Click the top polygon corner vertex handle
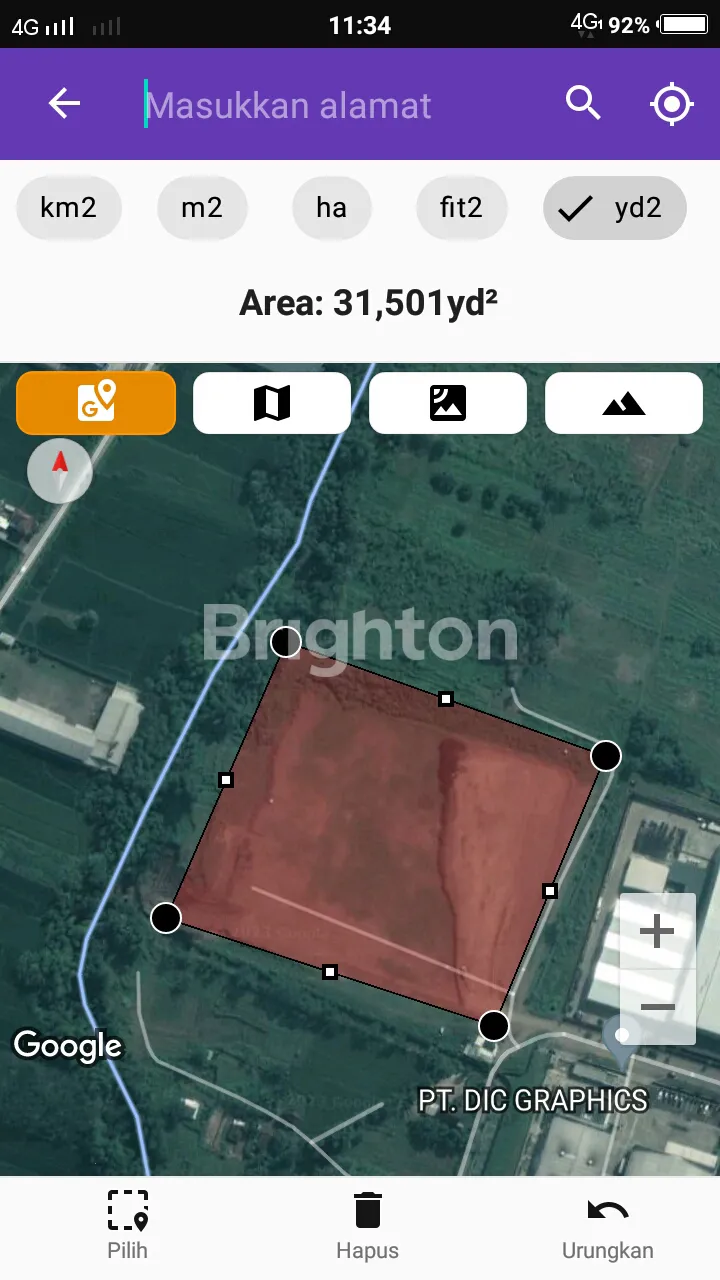This screenshot has width=720, height=1280. click(286, 642)
